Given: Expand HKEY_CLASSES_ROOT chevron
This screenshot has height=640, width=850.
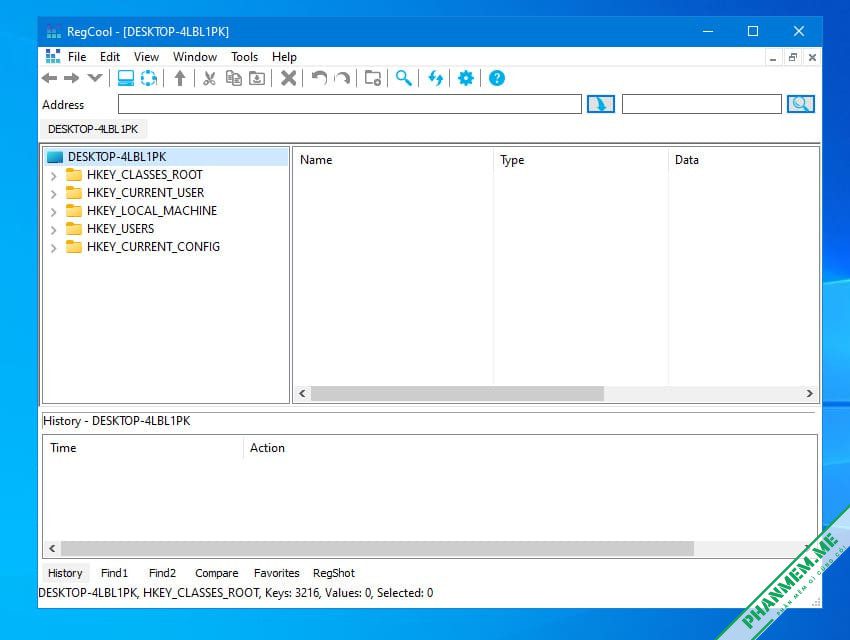Looking at the screenshot, I should pyautogui.click(x=53, y=176).
